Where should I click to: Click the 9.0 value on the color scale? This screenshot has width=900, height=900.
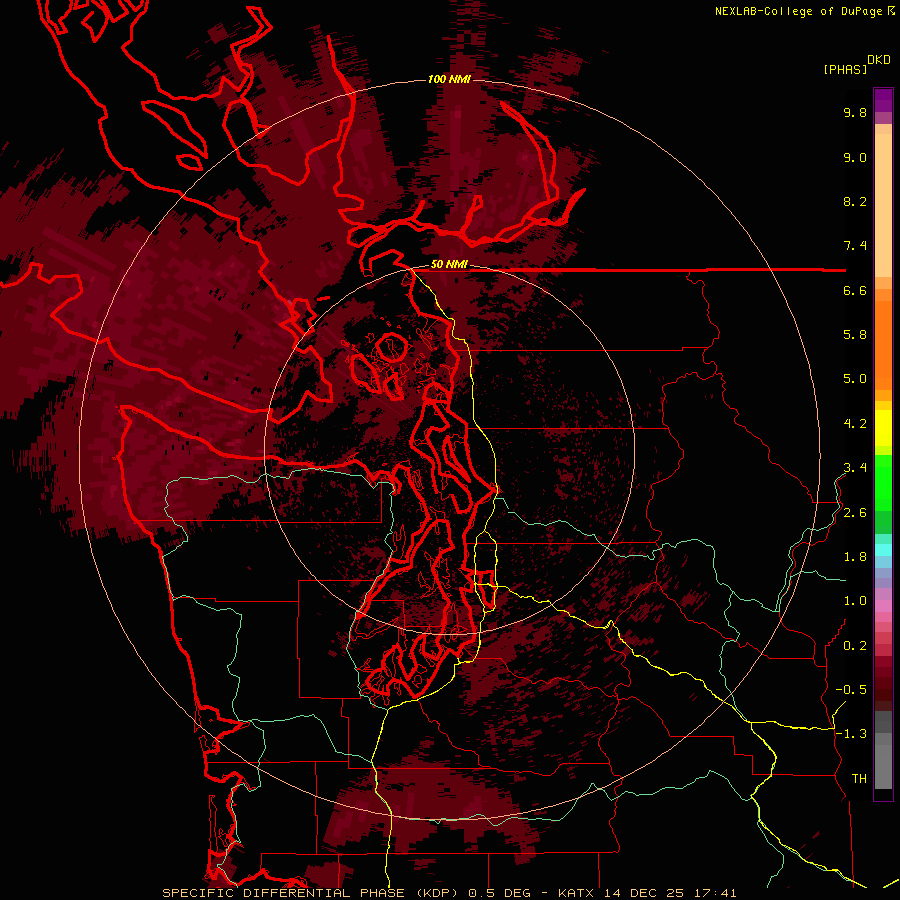855,157
